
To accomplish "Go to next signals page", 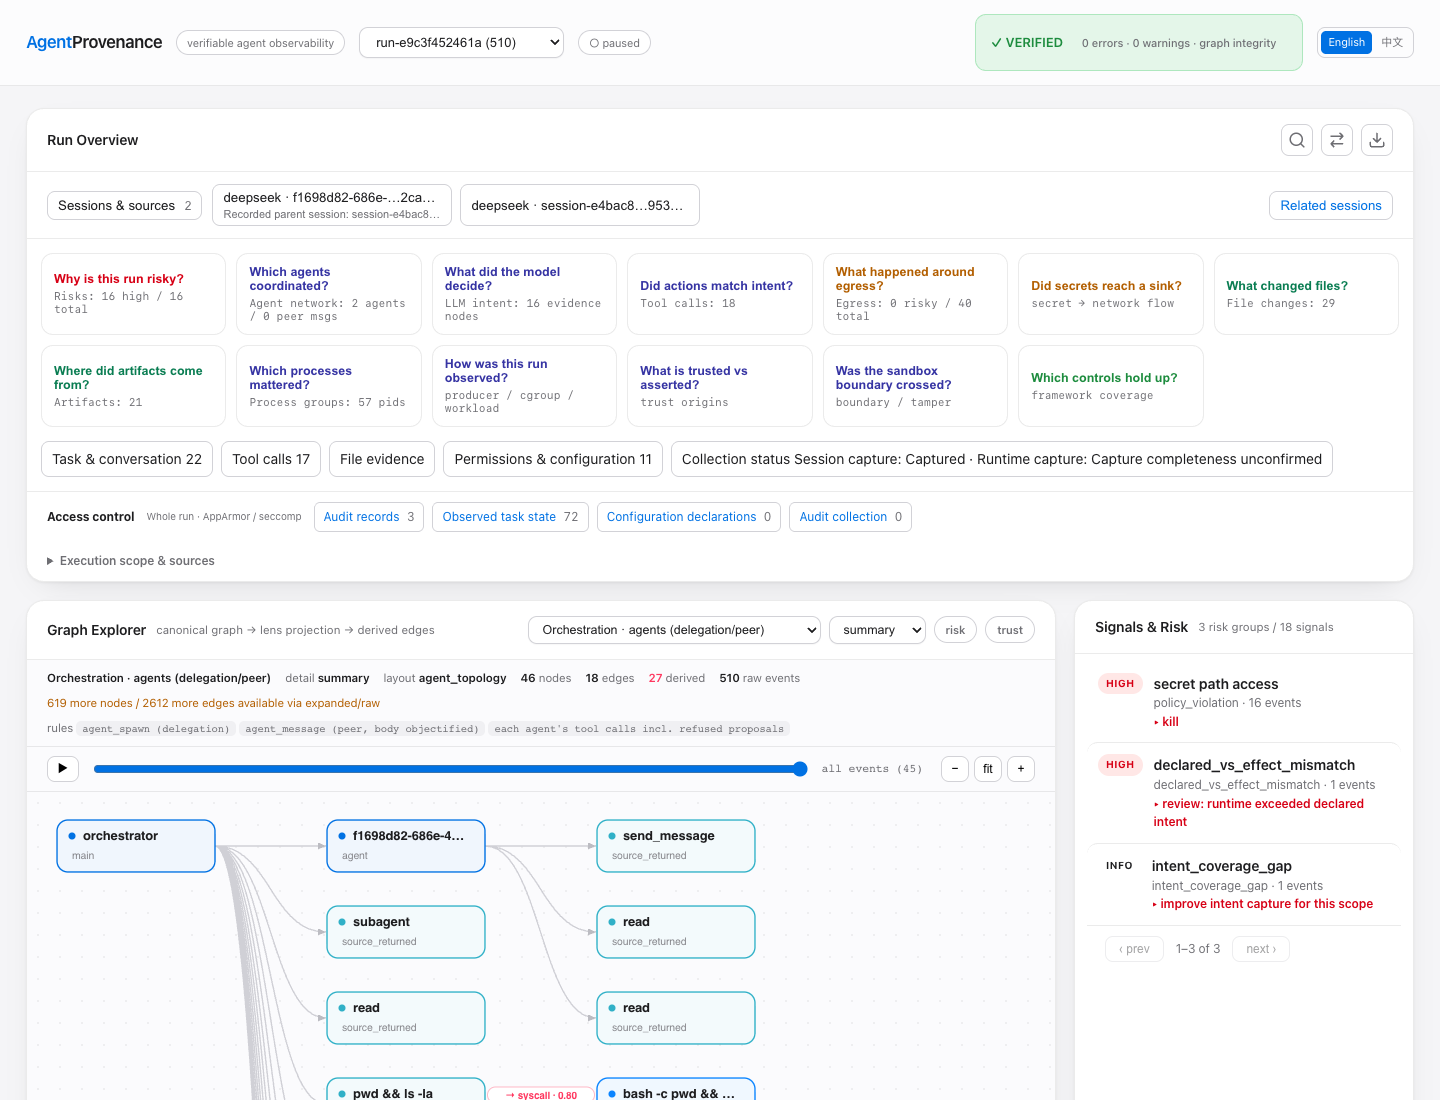I will 1261,949.
